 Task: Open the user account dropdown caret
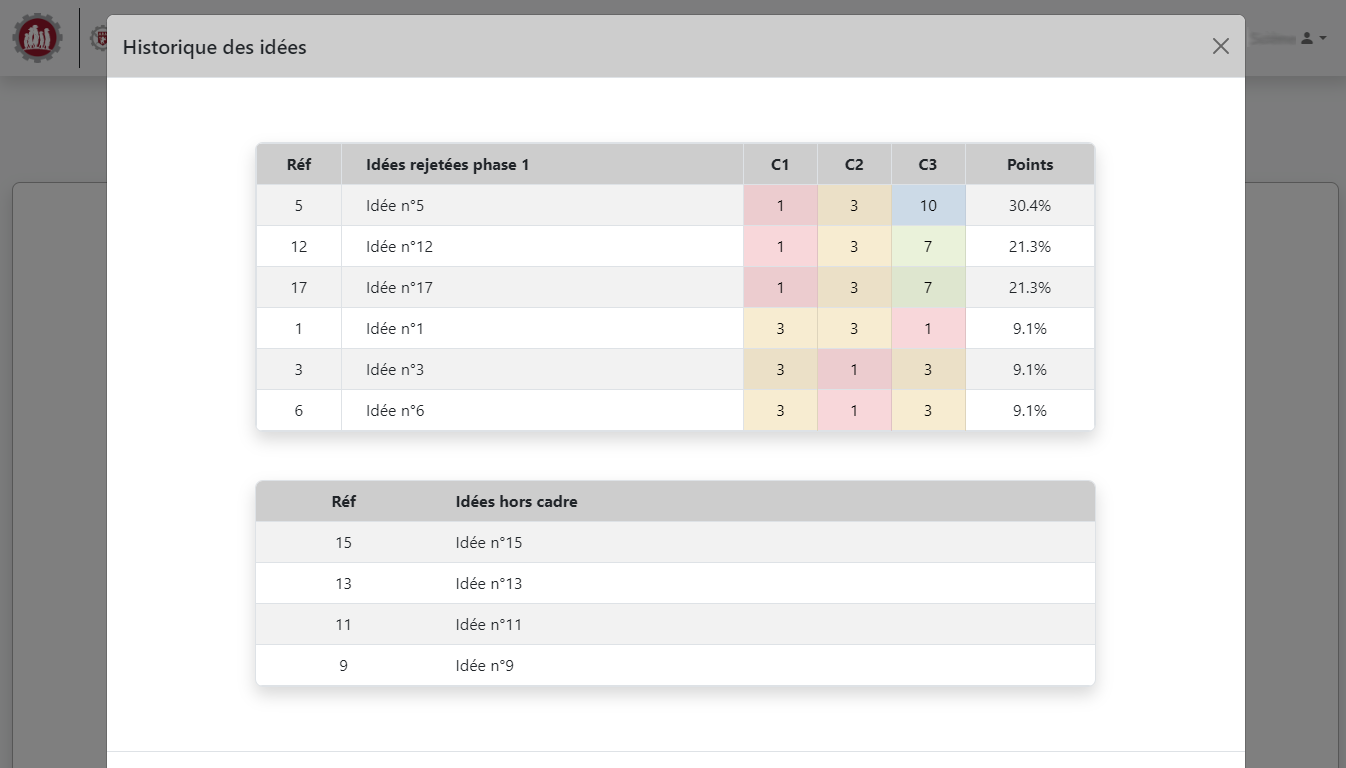coord(1323,38)
